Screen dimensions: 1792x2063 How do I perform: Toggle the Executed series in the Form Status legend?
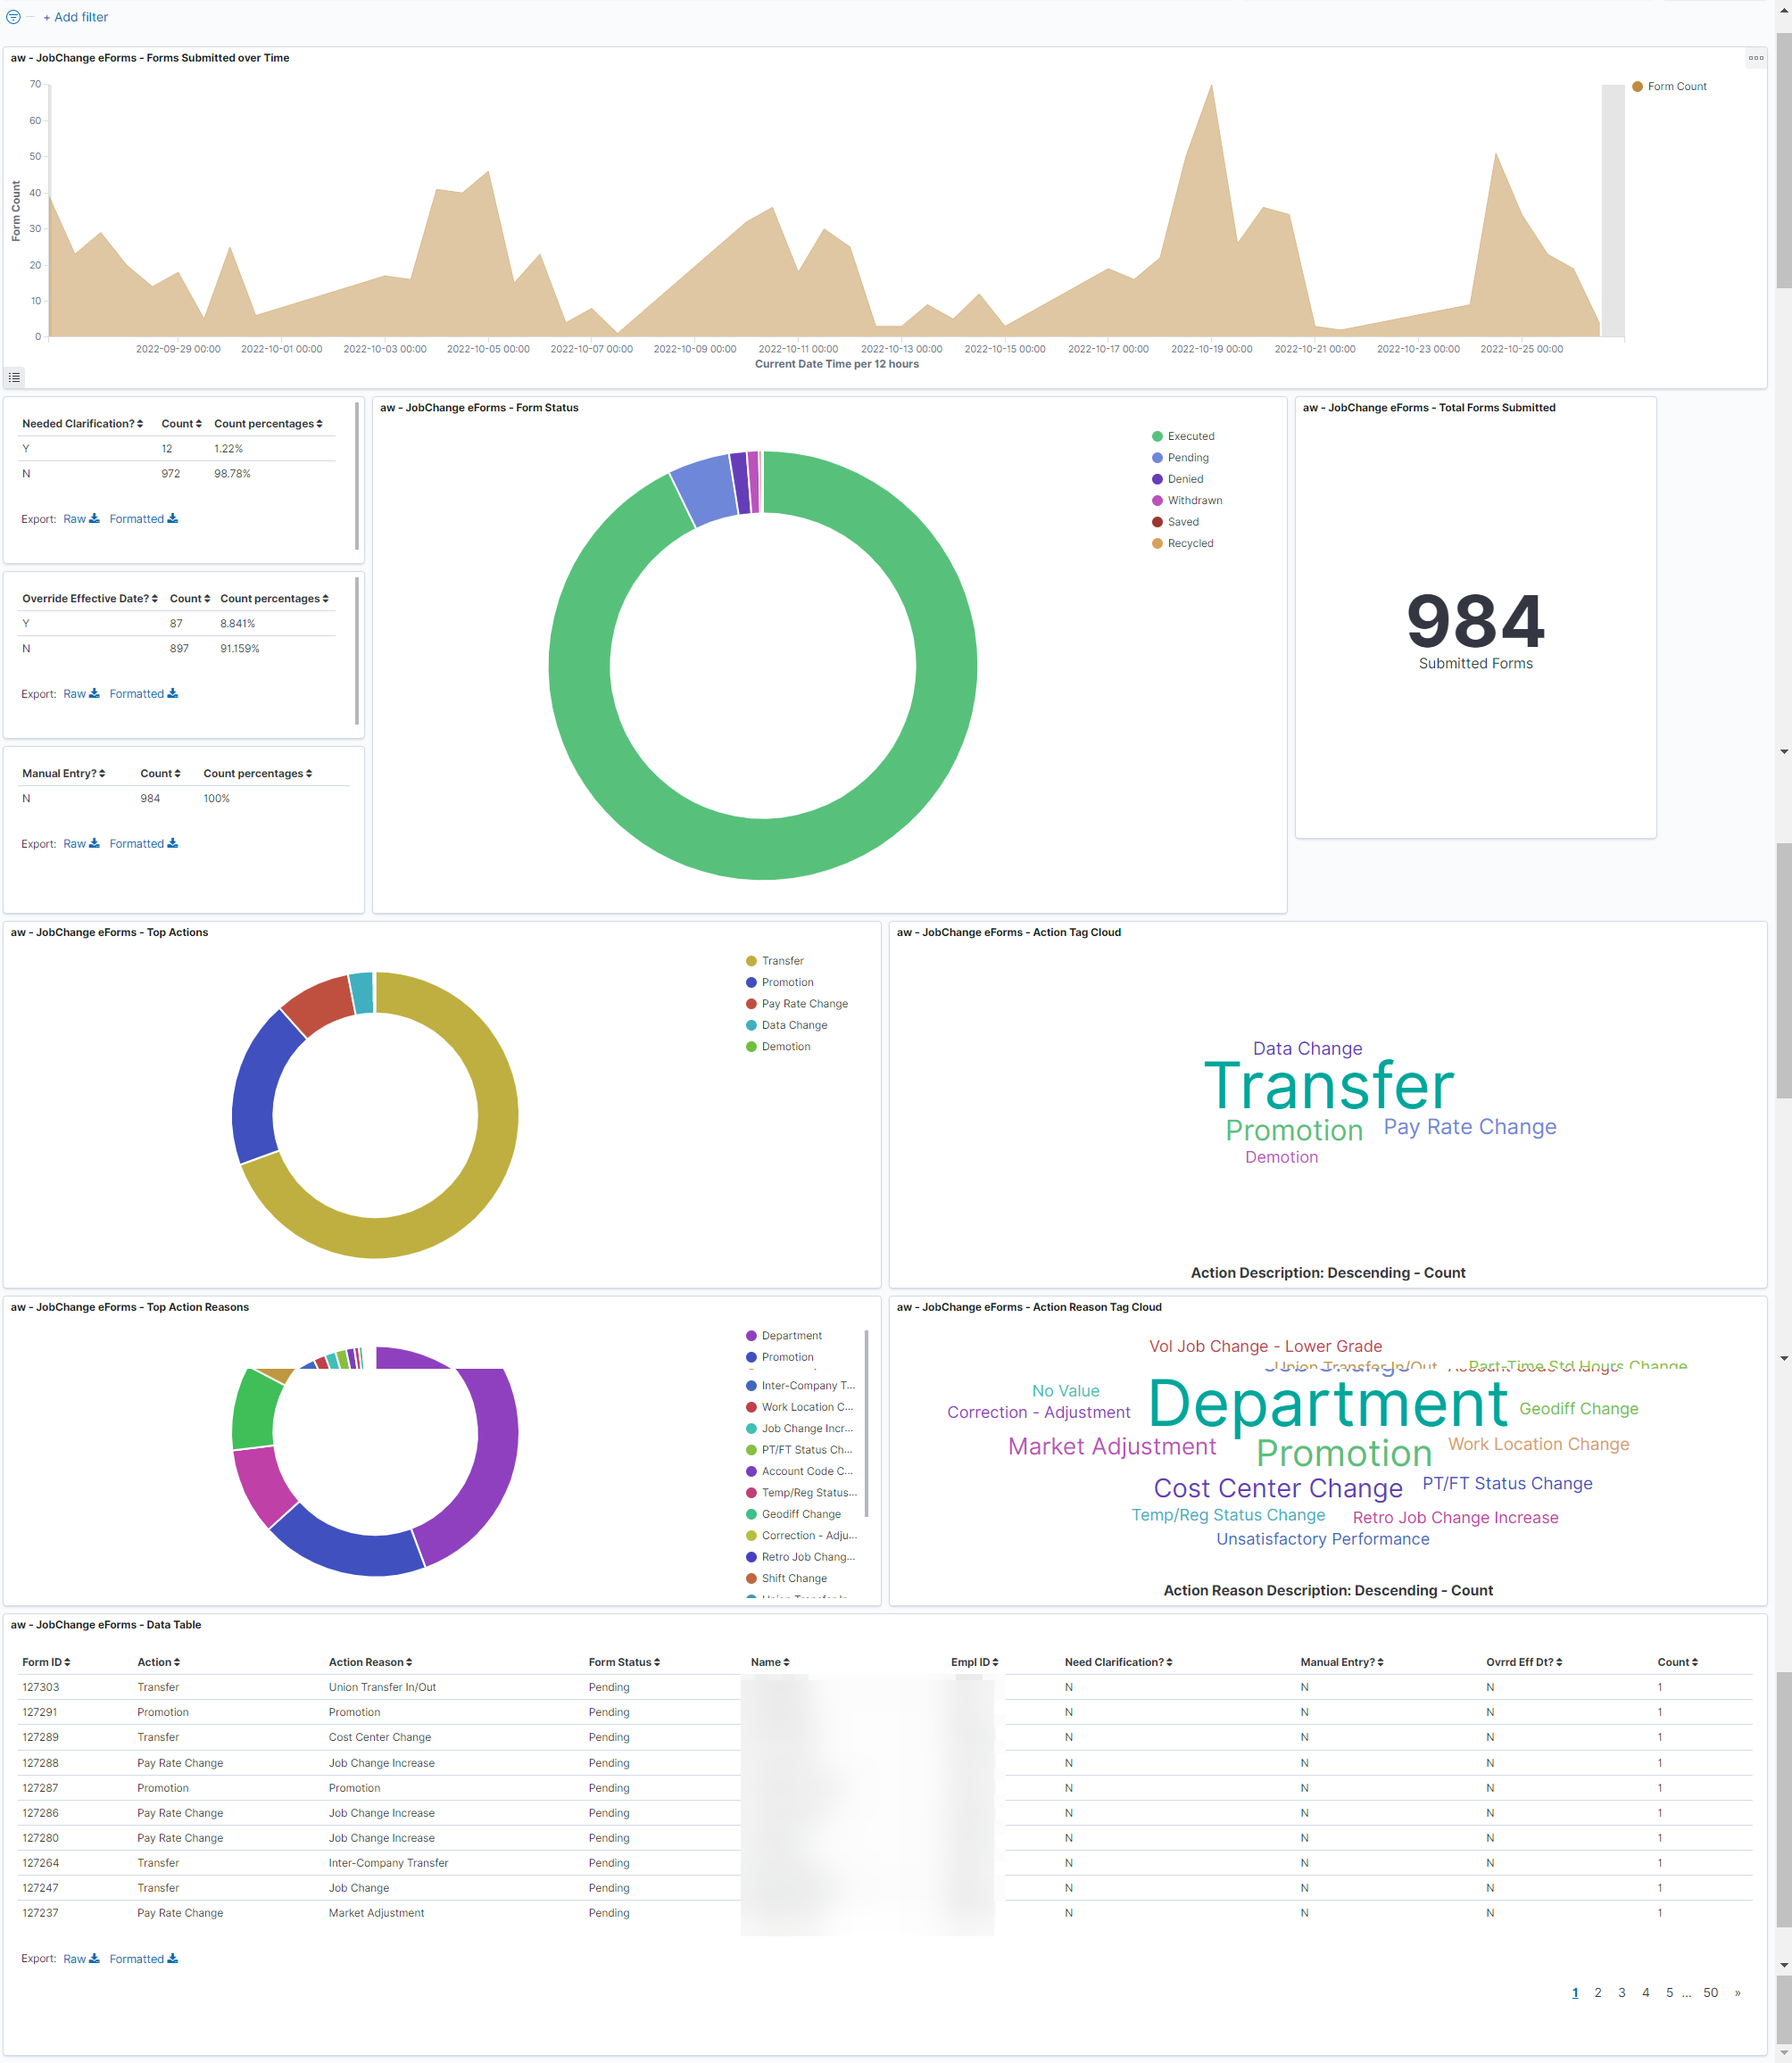click(x=1191, y=435)
